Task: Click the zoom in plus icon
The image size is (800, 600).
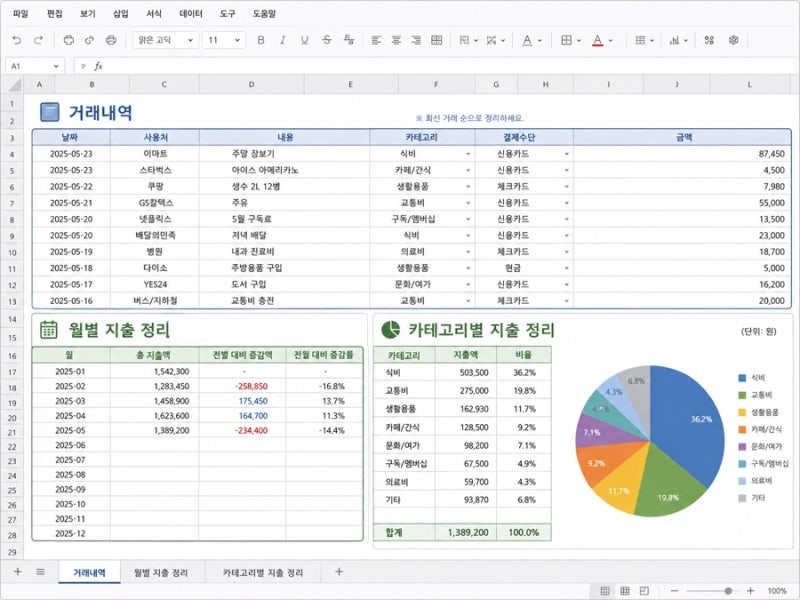Action: (751, 591)
